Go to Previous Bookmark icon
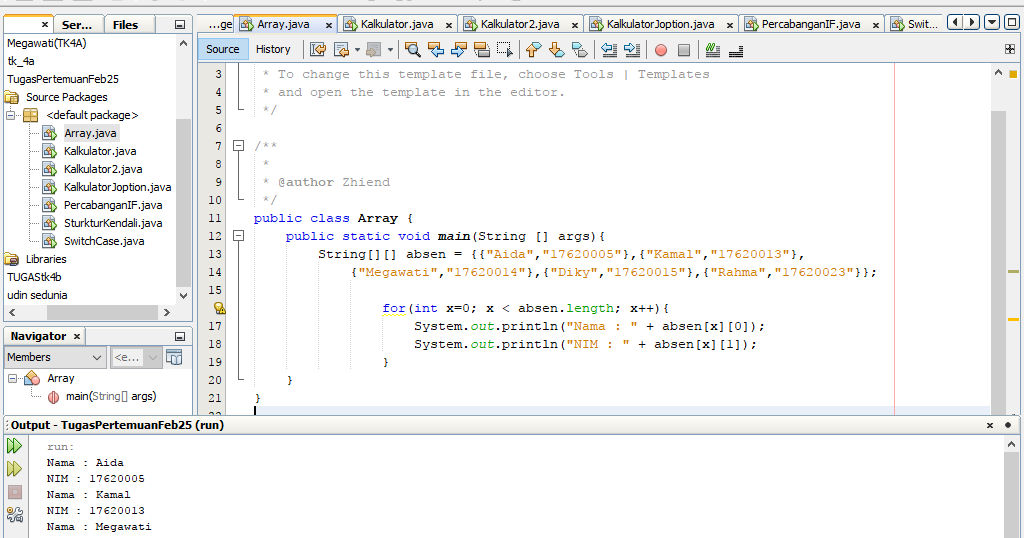 tap(534, 50)
